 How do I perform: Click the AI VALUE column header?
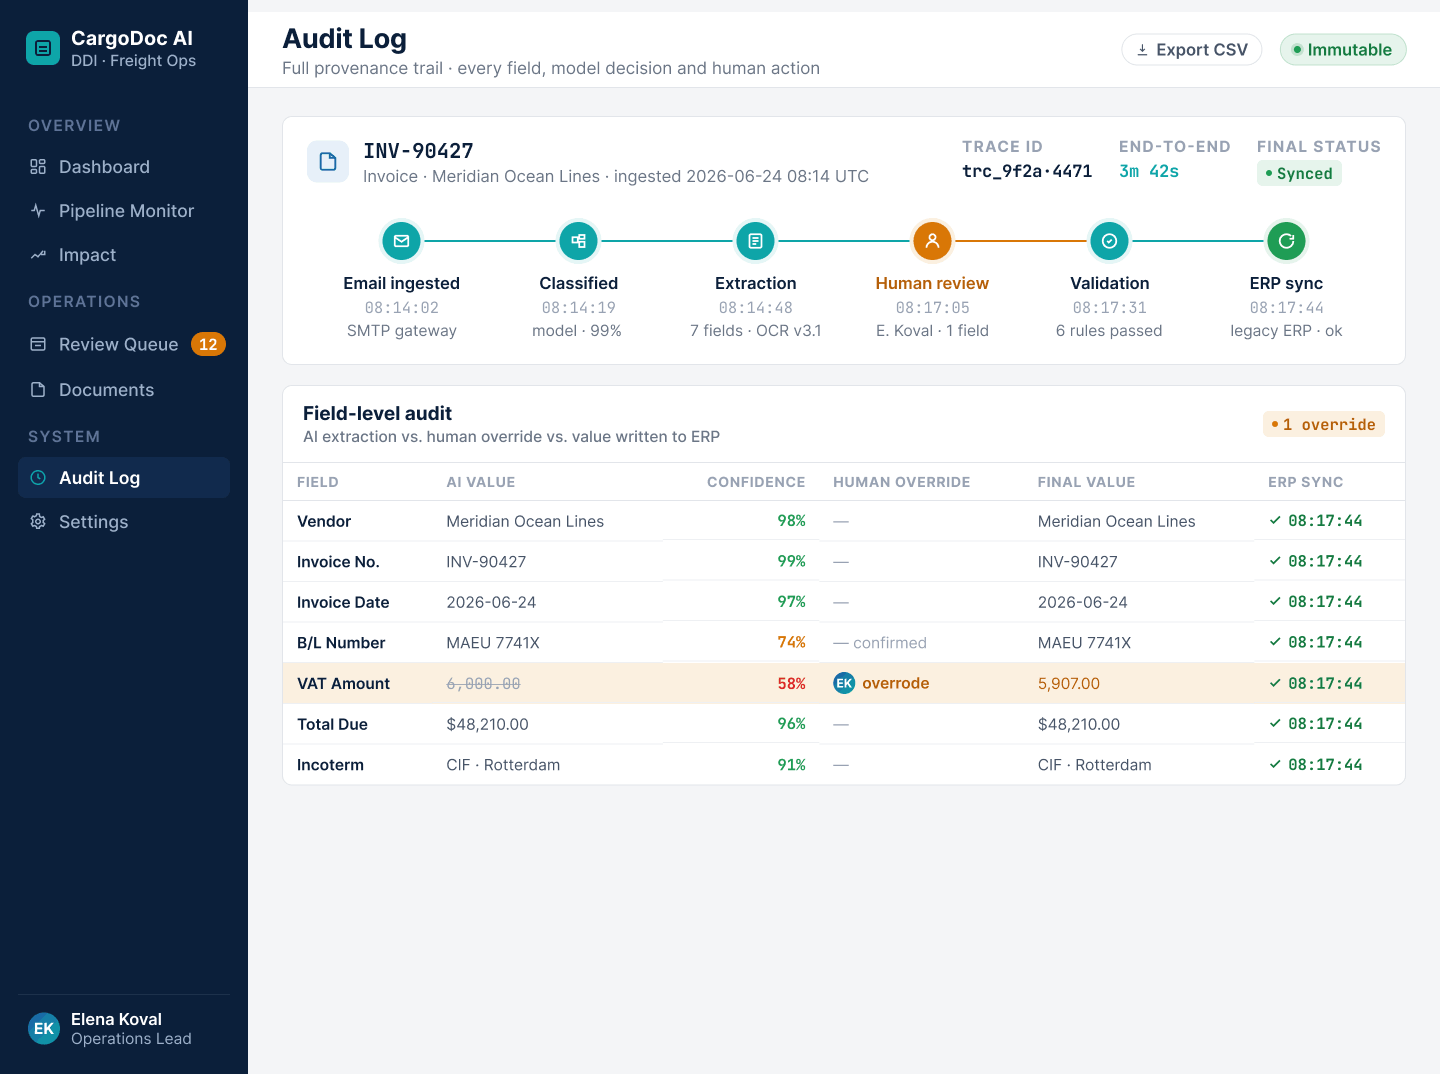[x=481, y=482]
